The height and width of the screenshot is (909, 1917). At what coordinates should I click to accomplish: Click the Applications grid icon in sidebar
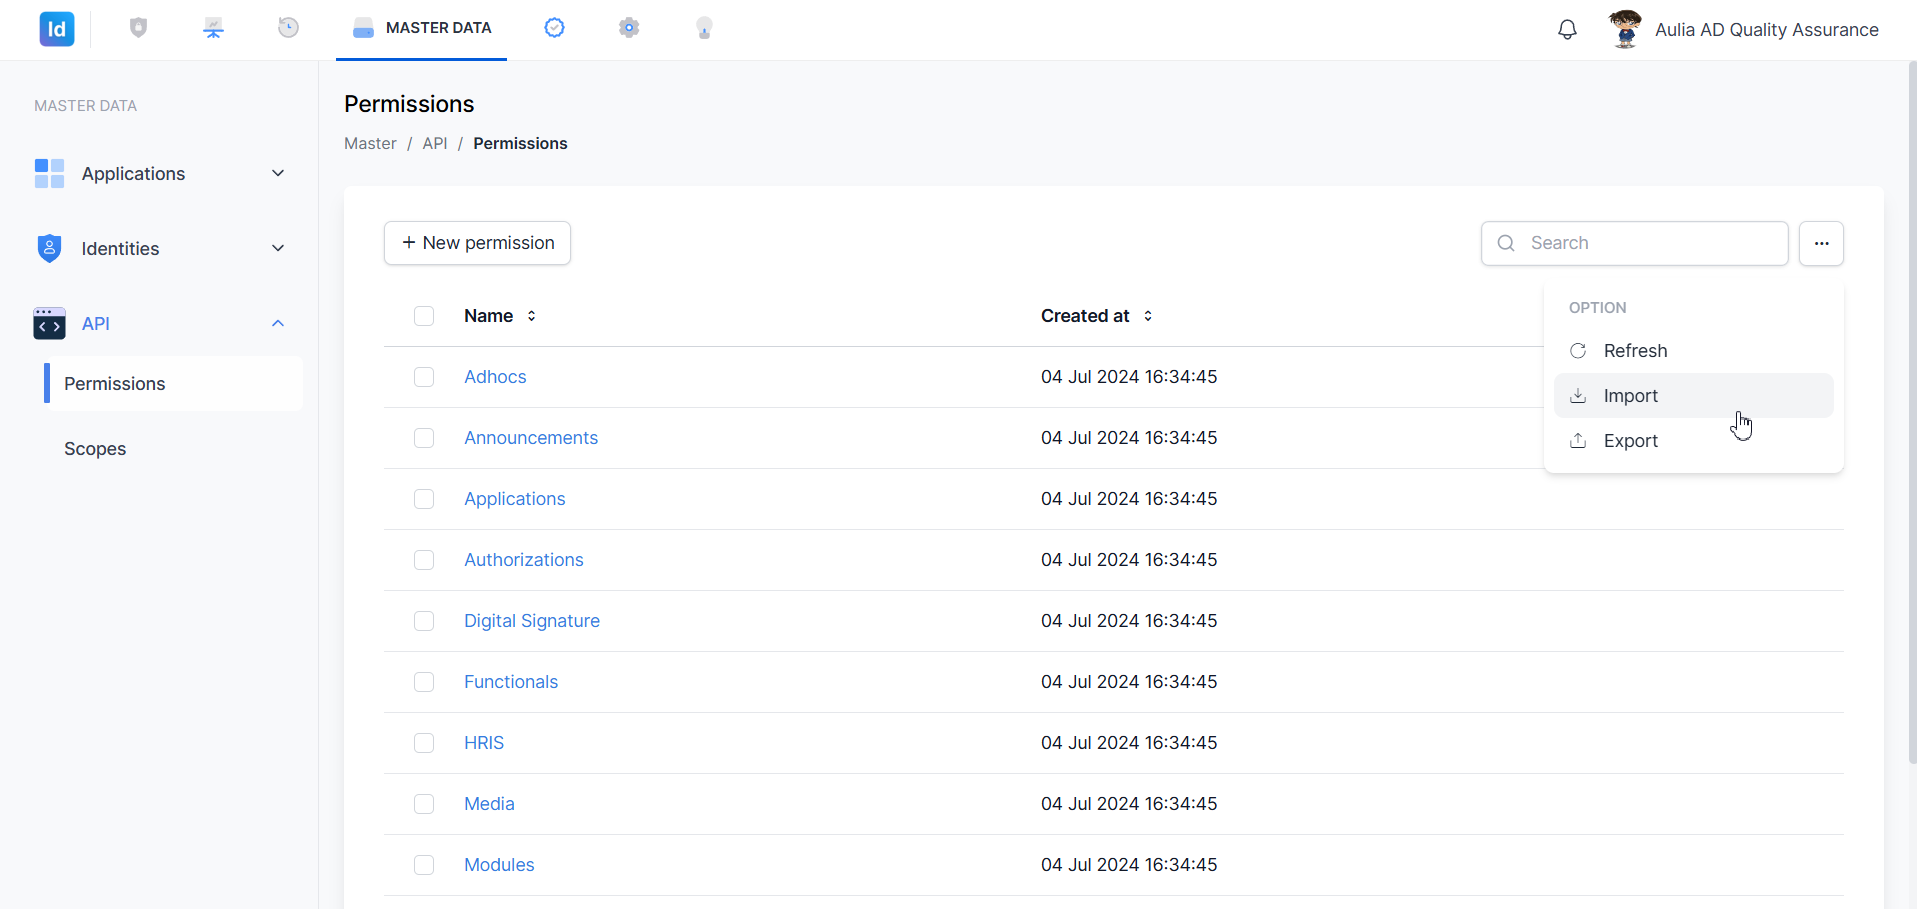coord(49,173)
